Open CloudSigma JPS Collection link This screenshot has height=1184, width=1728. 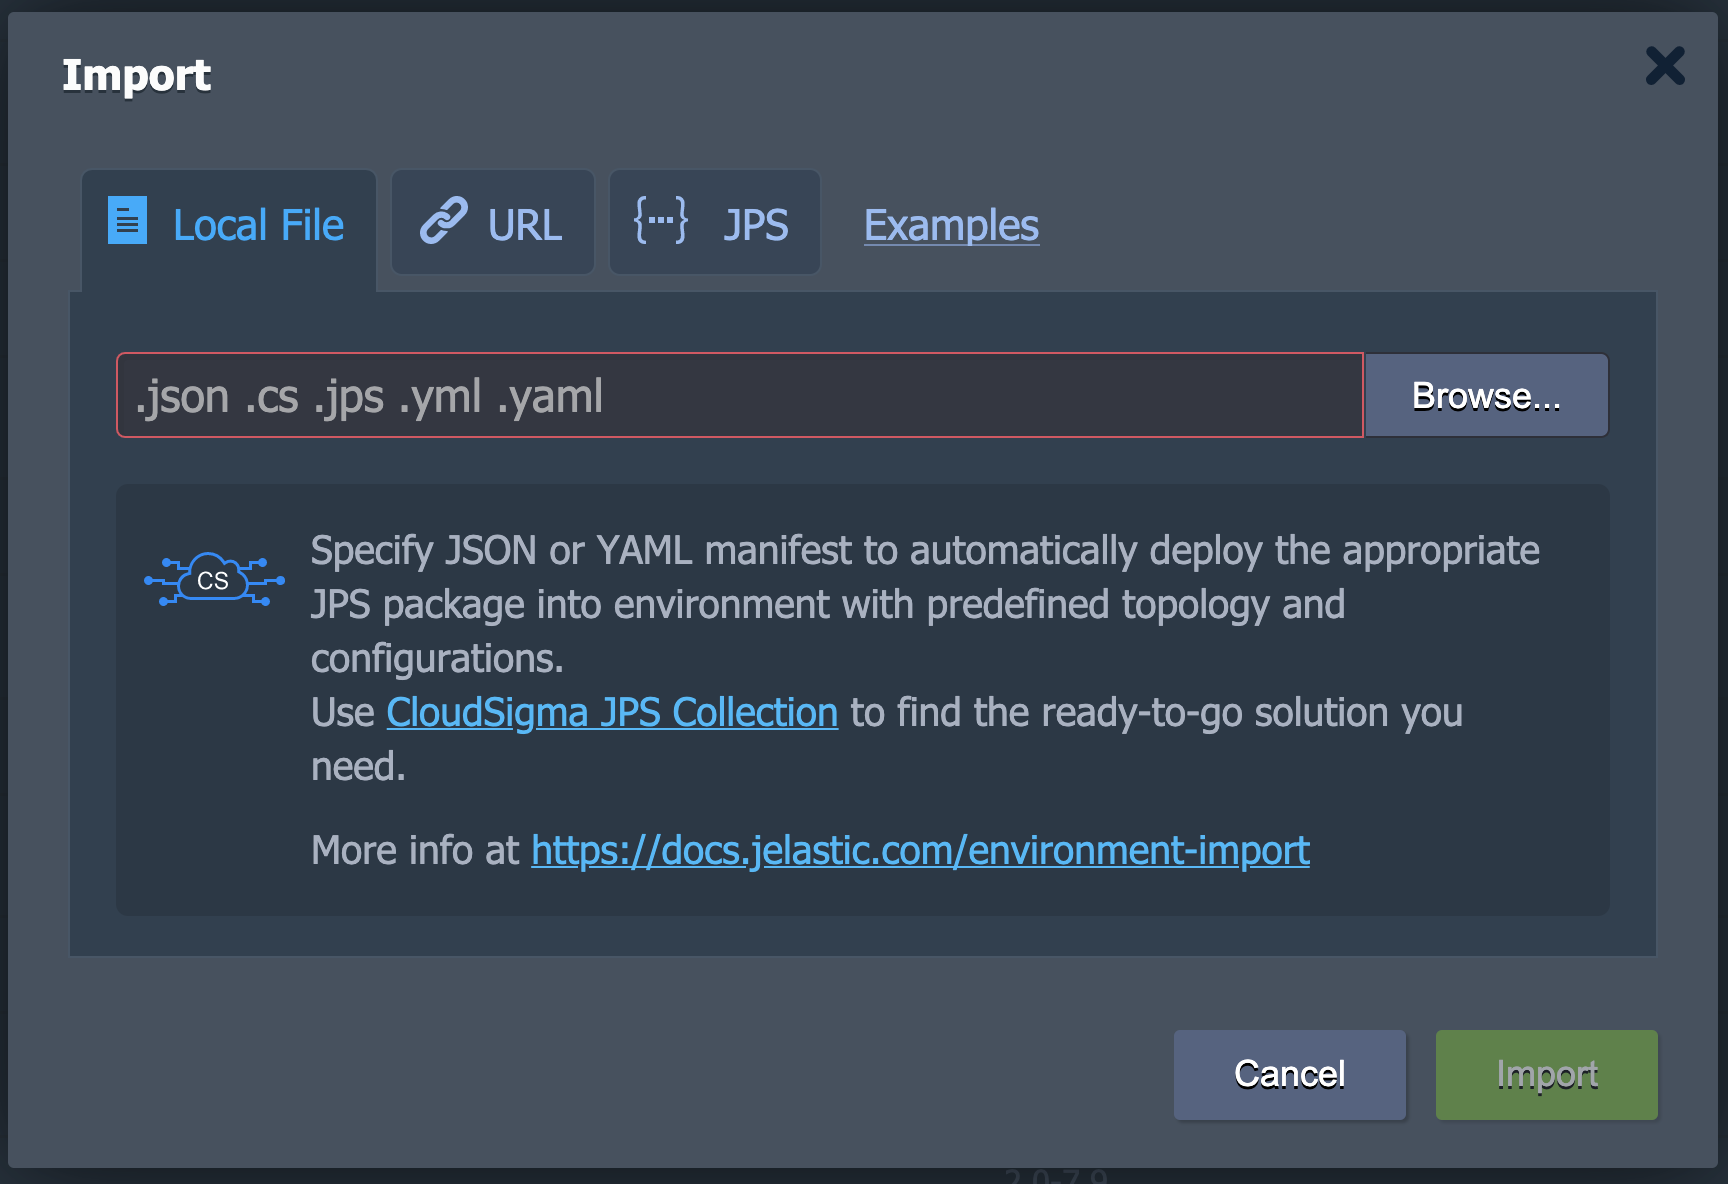(x=612, y=713)
